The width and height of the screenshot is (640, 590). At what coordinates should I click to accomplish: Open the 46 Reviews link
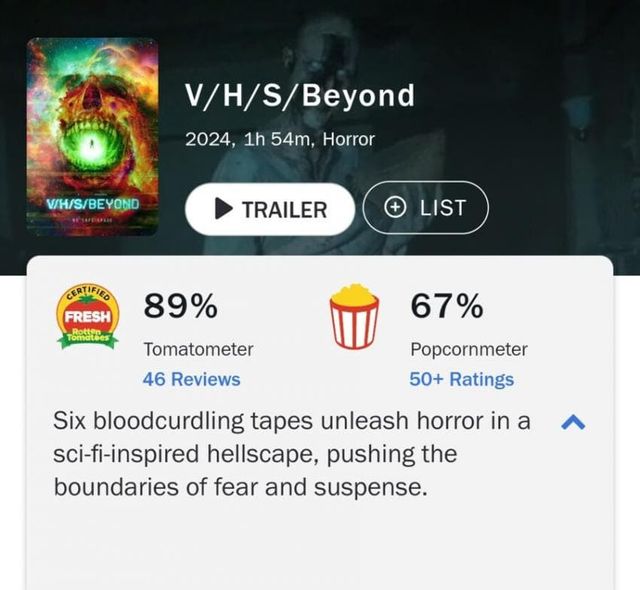point(191,379)
